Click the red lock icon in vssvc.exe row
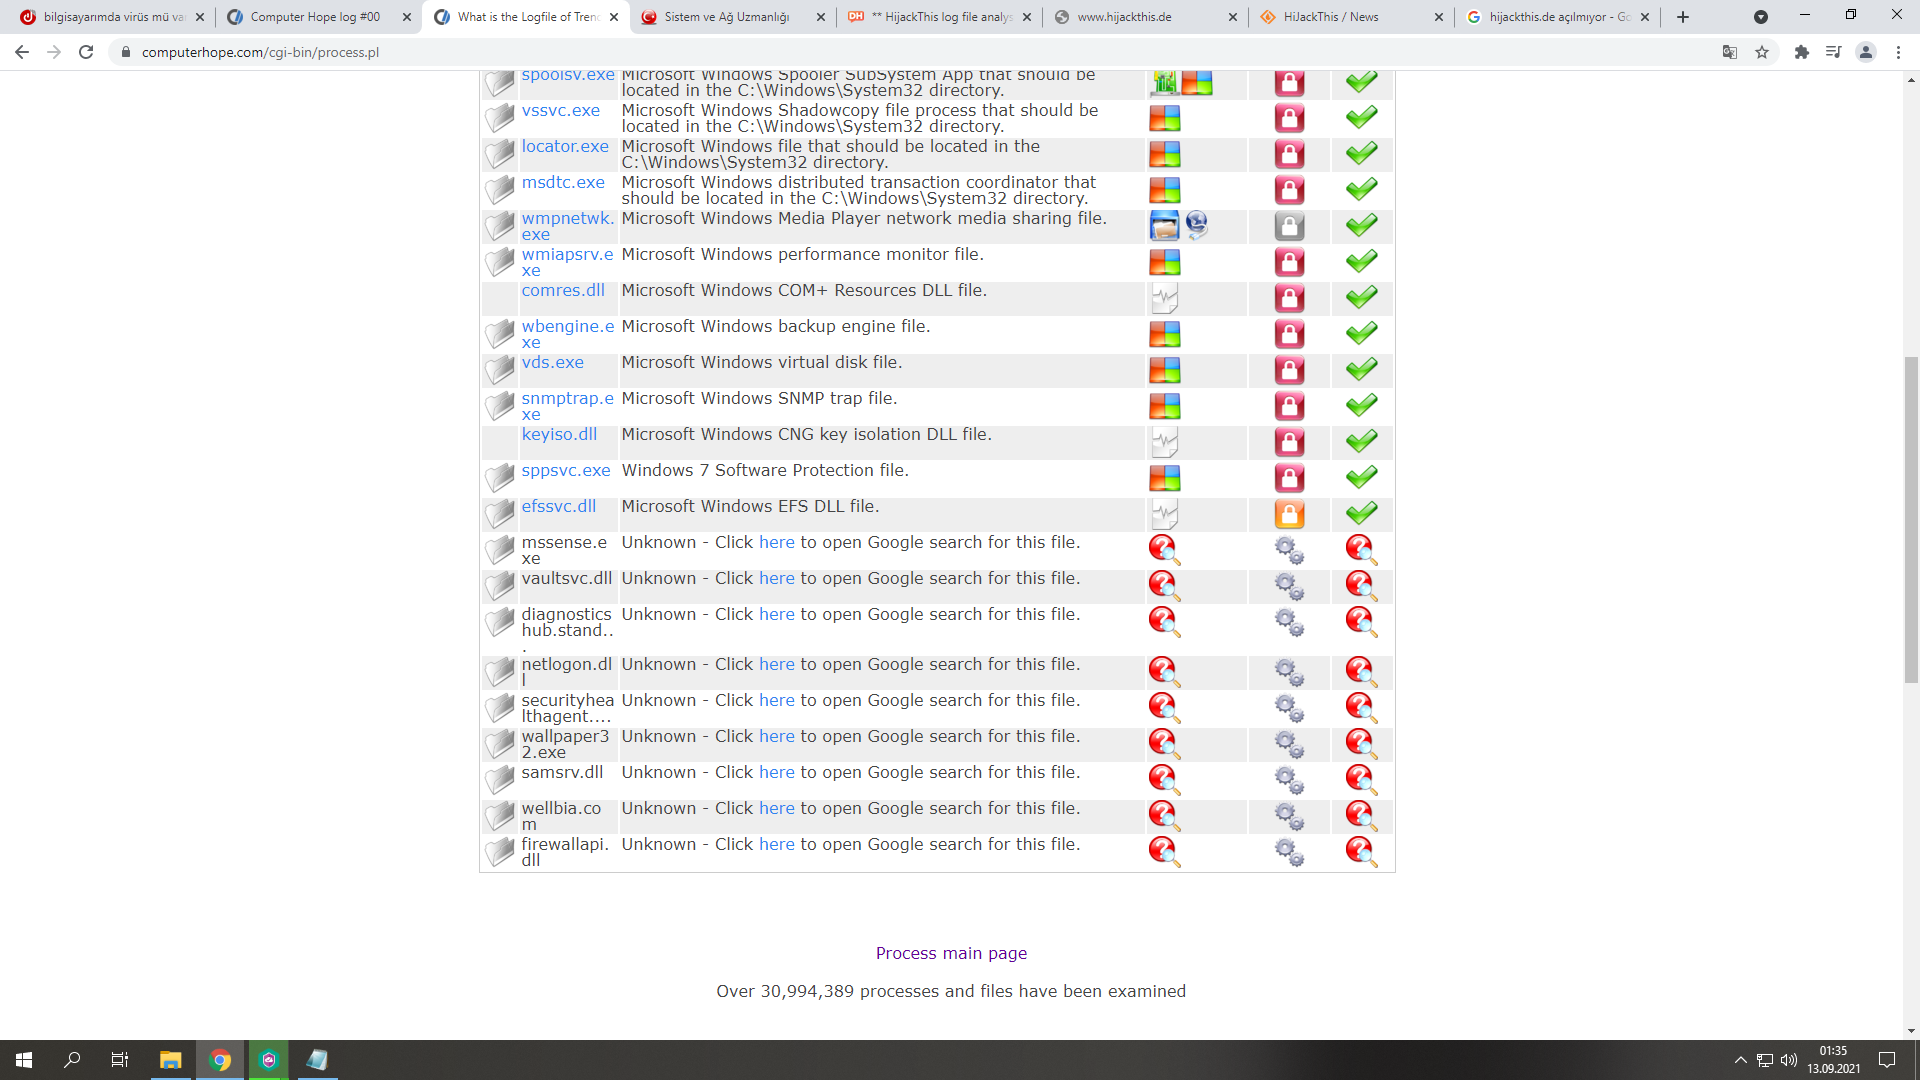 [x=1289, y=118]
